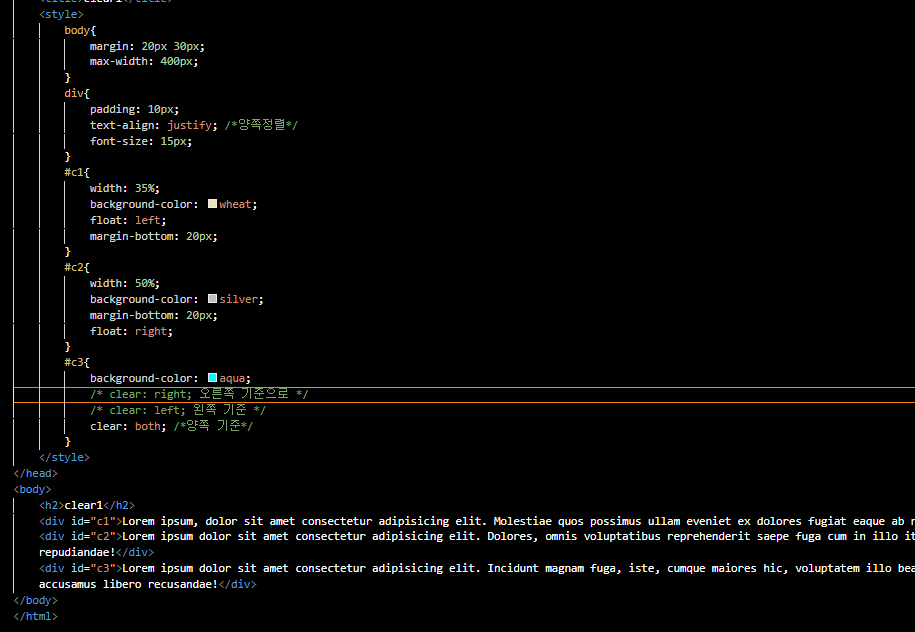Click the closing </style> tag
The image size is (915, 632).
click(64, 457)
